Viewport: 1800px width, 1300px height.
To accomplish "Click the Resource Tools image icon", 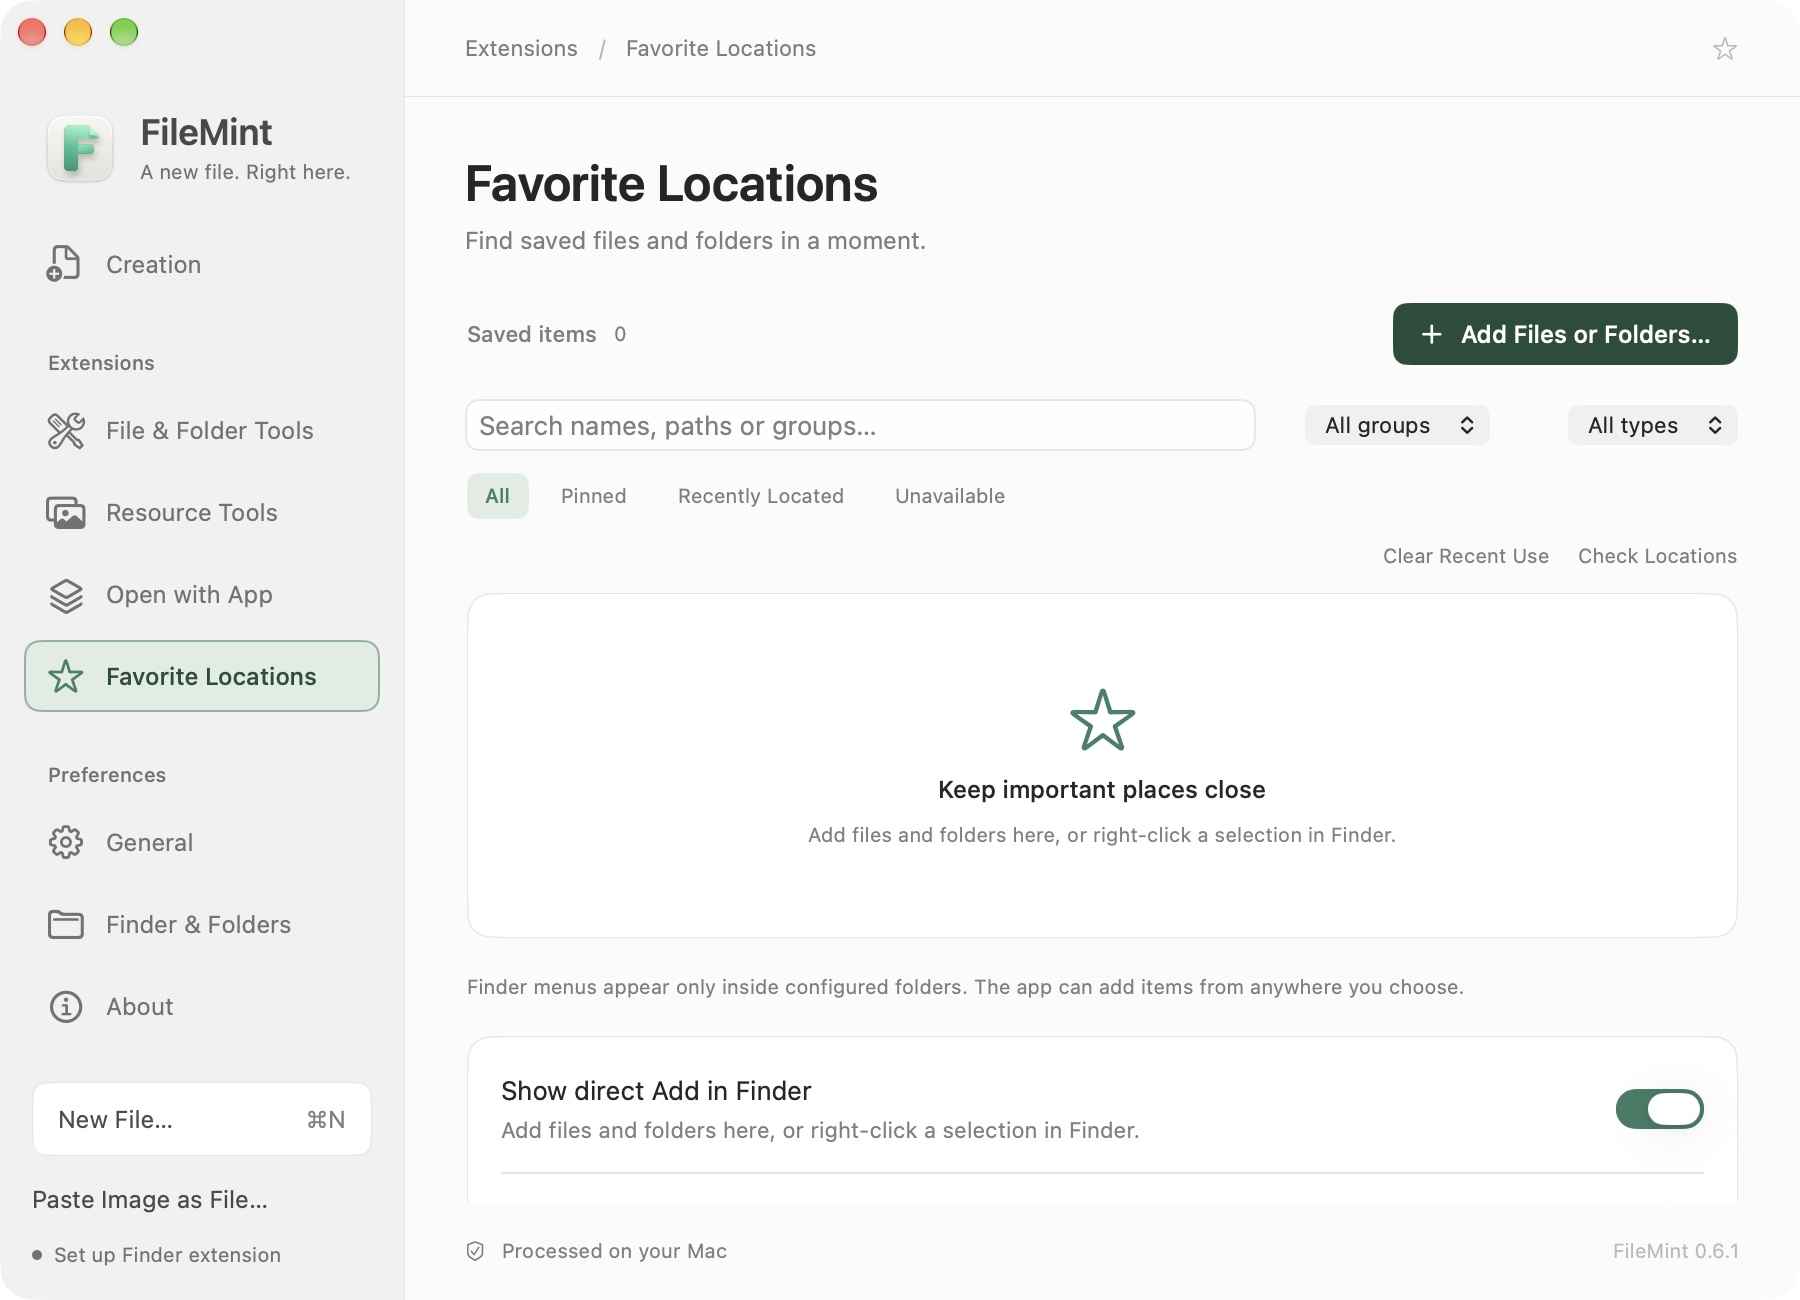I will click(66, 513).
